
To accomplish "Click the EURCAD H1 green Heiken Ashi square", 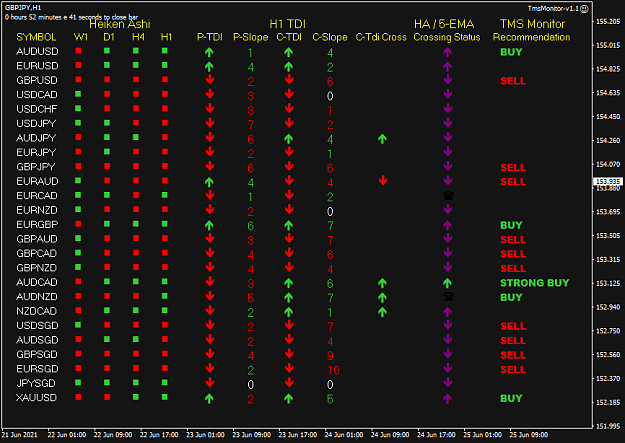I will [x=165, y=195].
